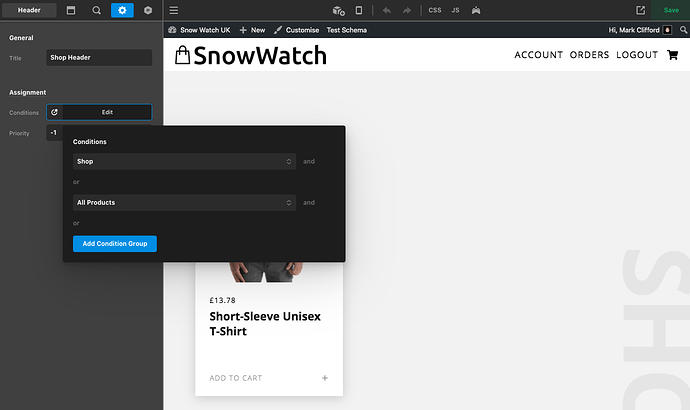Click the undo arrow icon
Image resolution: width=690 pixels, height=410 pixels.
click(387, 10)
